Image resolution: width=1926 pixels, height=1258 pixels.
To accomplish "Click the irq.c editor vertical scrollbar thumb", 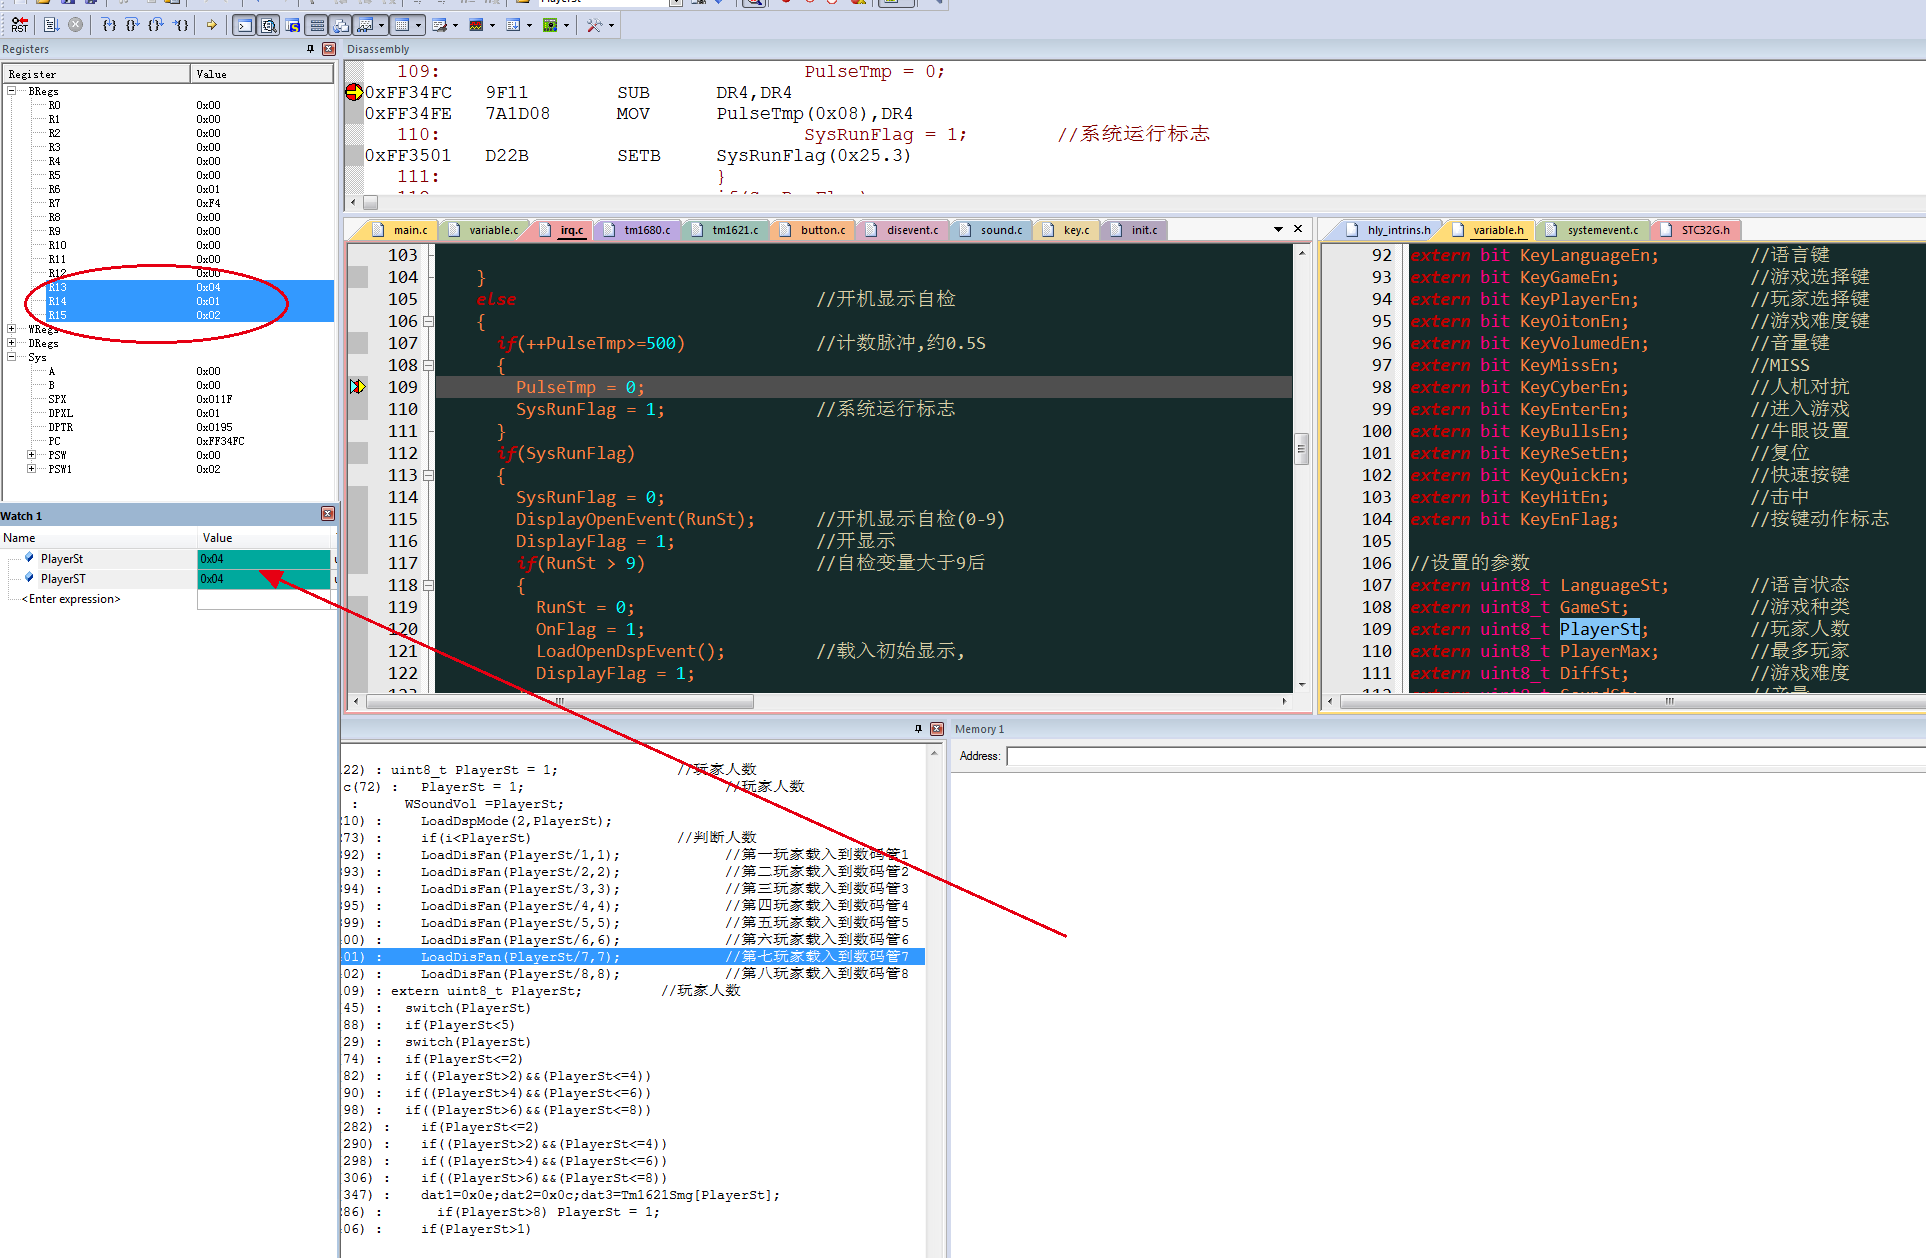I will click(x=1301, y=447).
